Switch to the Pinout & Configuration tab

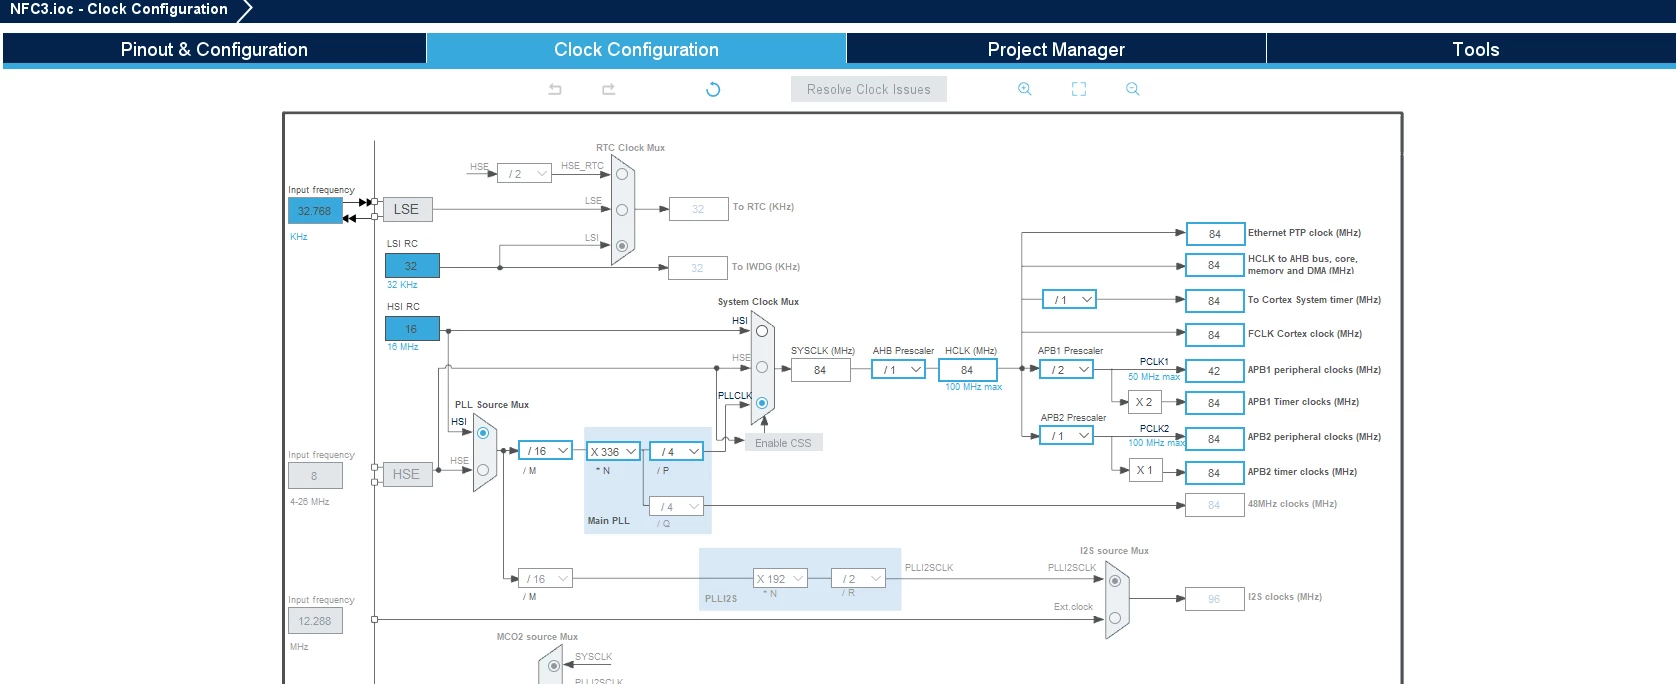pos(214,49)
